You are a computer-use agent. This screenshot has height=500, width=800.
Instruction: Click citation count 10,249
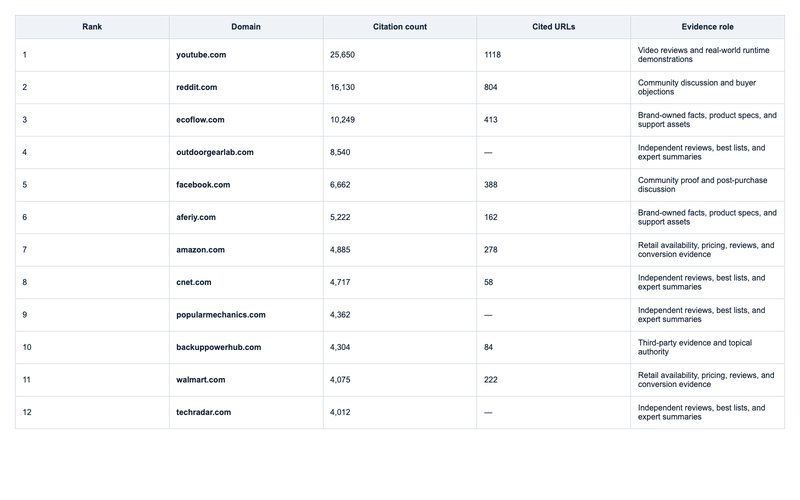click(342, 120)
